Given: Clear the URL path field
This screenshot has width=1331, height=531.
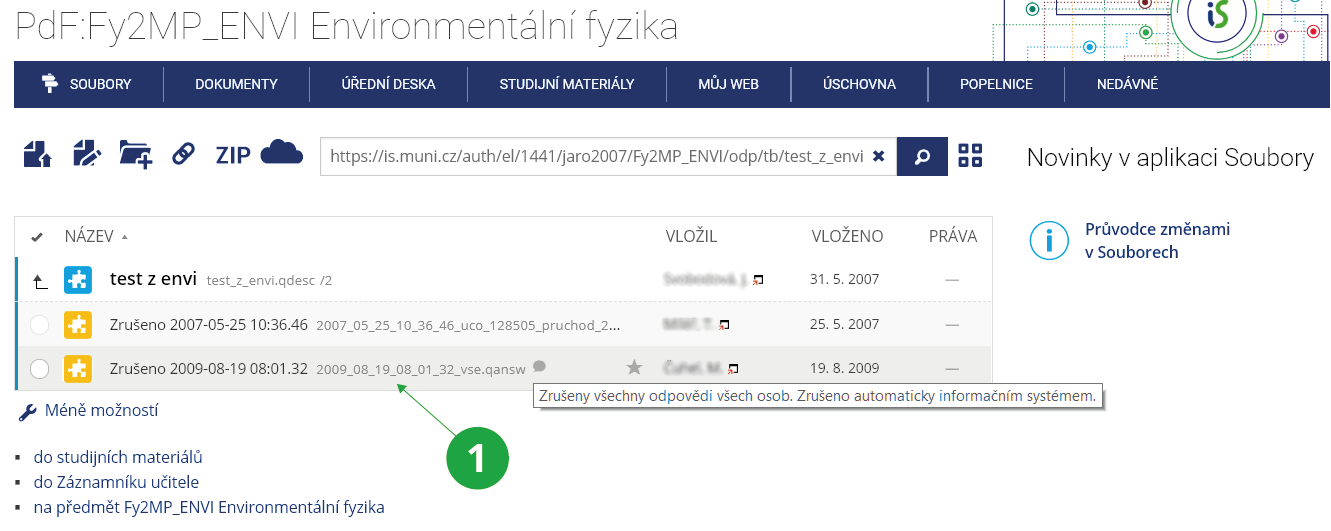Looking at the screenshot, I should pyautogui.click(x=878, y=156).
